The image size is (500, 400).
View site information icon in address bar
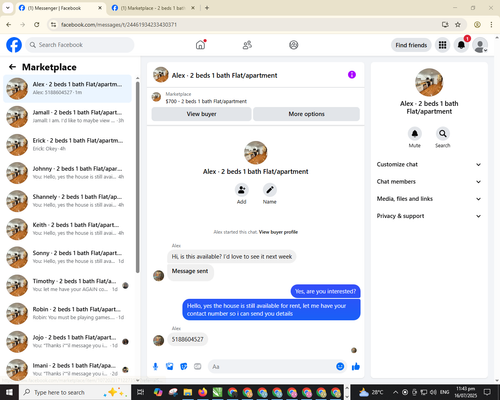[x=53, y=24]
